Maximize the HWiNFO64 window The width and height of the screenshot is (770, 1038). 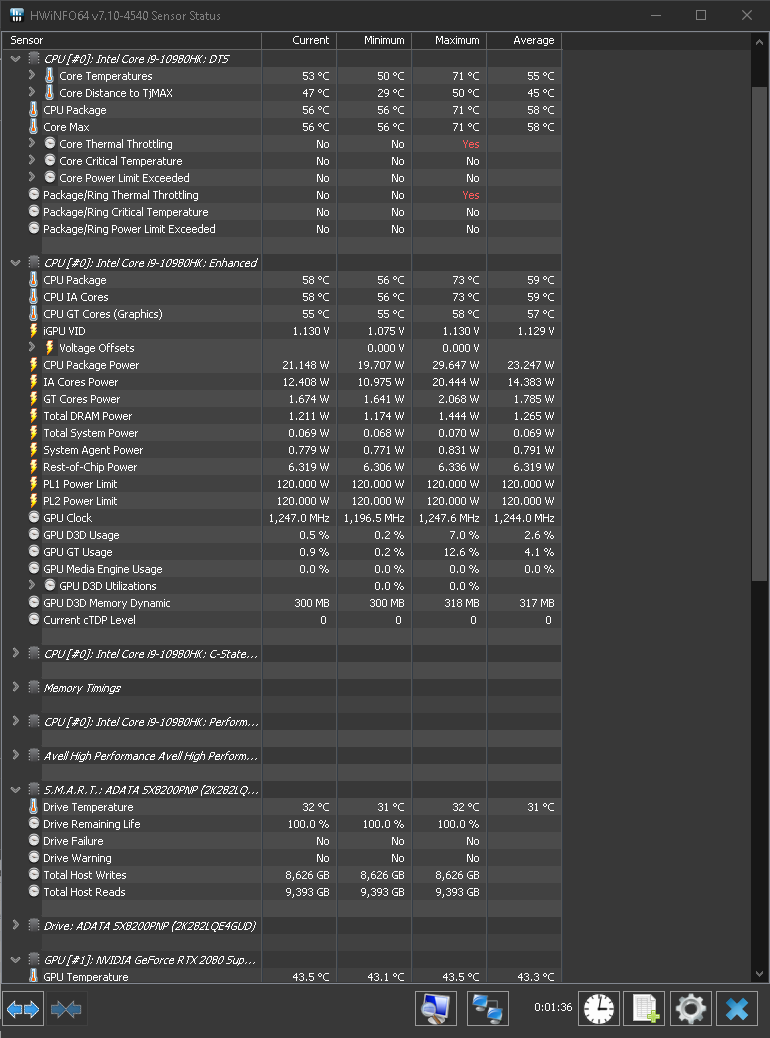pos(701,15)
